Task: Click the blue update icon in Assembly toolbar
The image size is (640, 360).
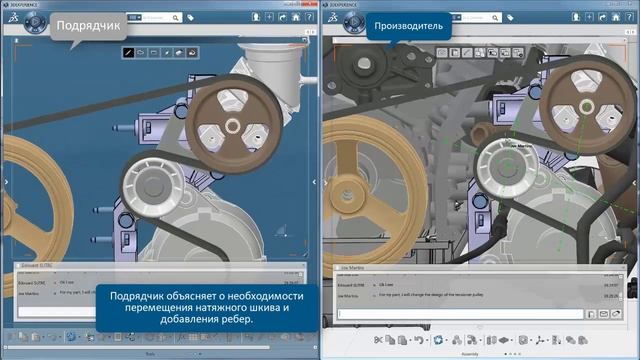Action: (x=438, y=340)
